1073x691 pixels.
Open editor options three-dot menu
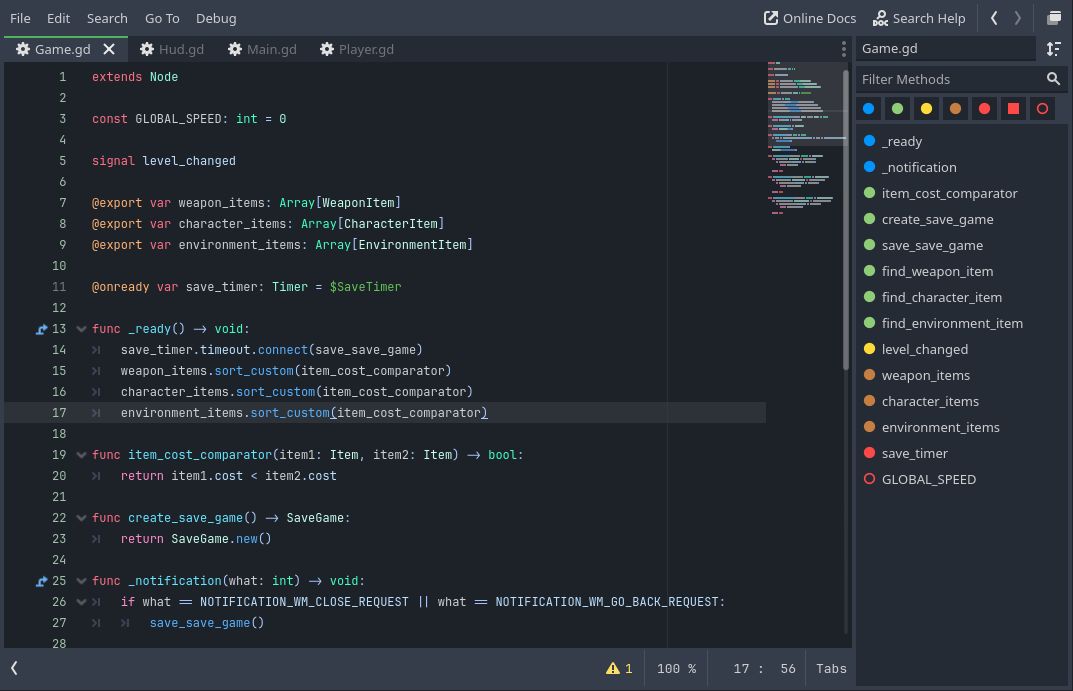tap(843, 49)
